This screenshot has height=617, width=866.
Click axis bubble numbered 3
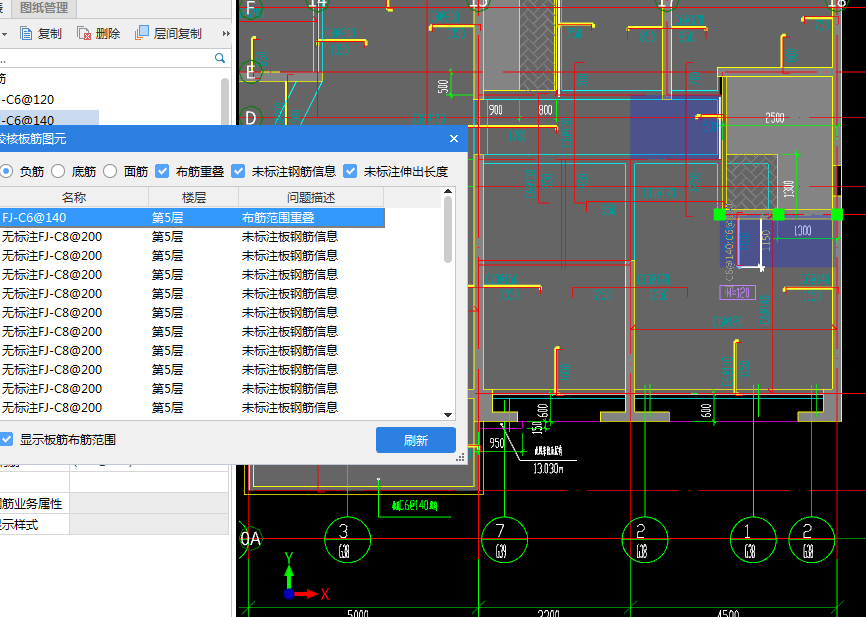(x=347, y=540)
